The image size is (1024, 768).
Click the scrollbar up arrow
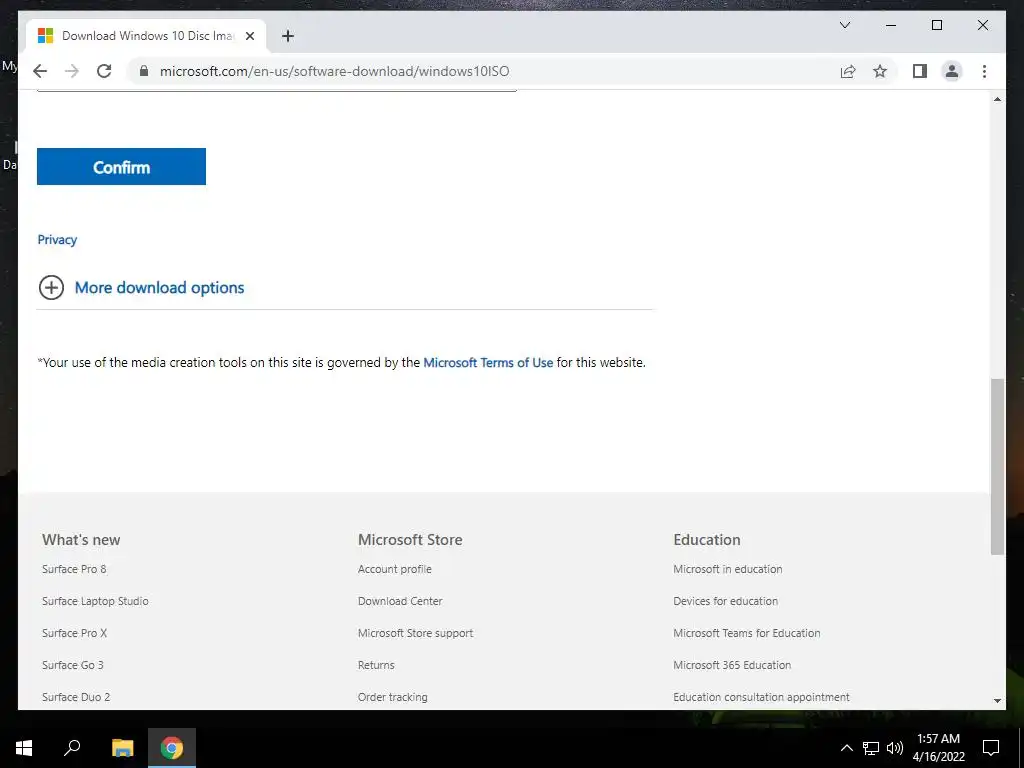coord(997,99)
